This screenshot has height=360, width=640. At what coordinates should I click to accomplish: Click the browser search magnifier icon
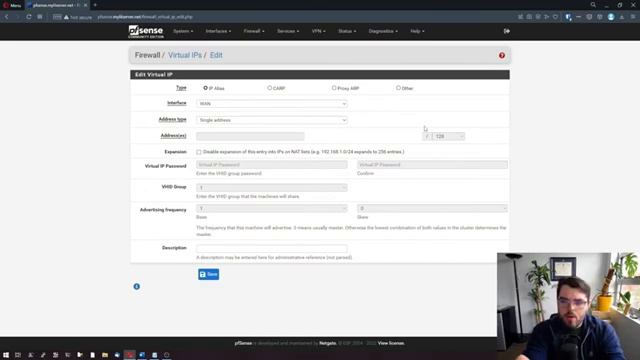[593, 5]
